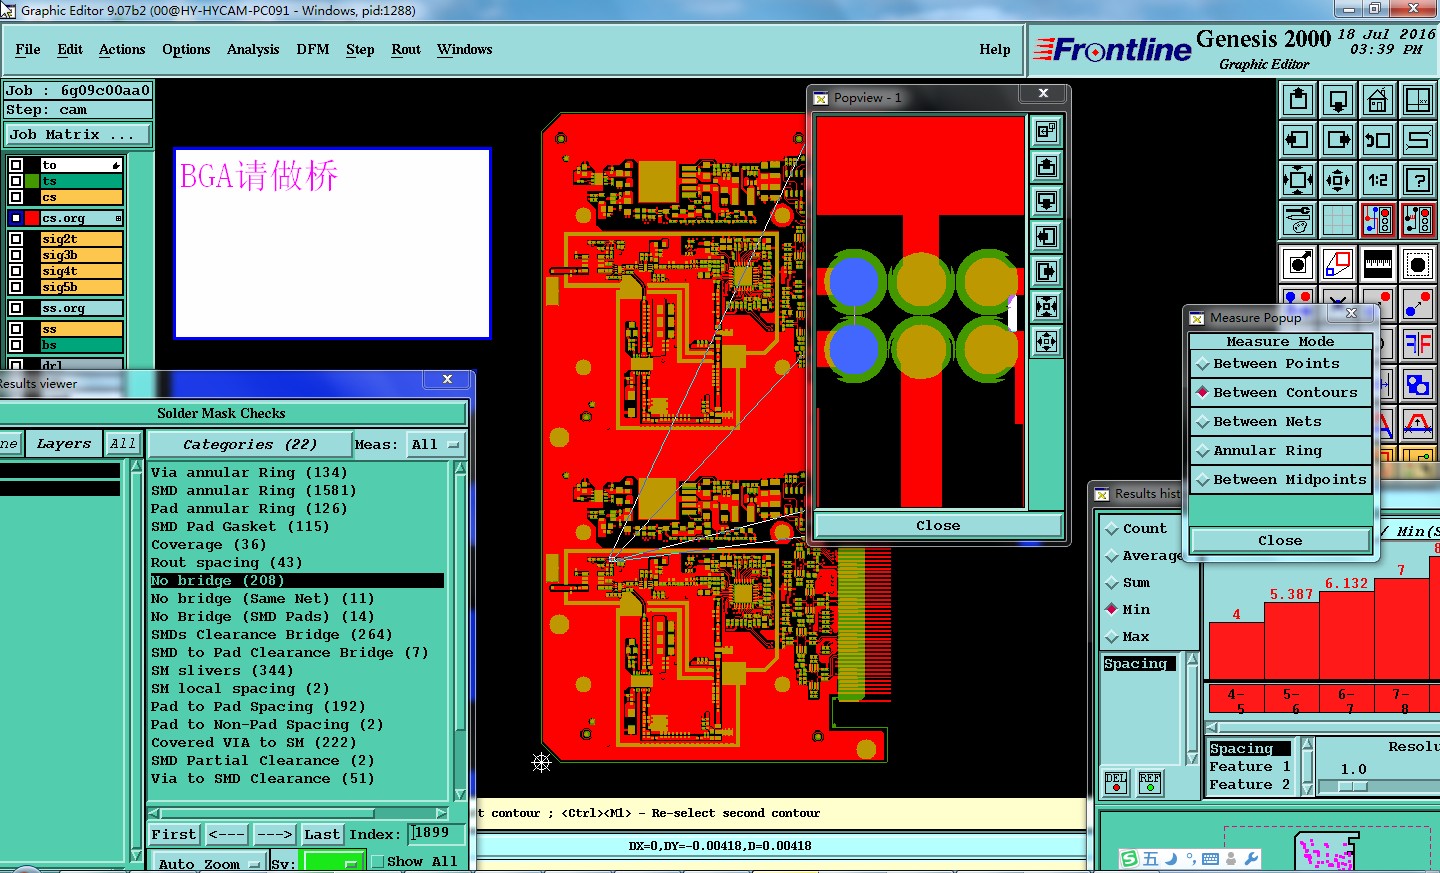This screenshot has width=1440, height=873.
Task: Click the Popview detach window icon
Action: [1046, 131]
